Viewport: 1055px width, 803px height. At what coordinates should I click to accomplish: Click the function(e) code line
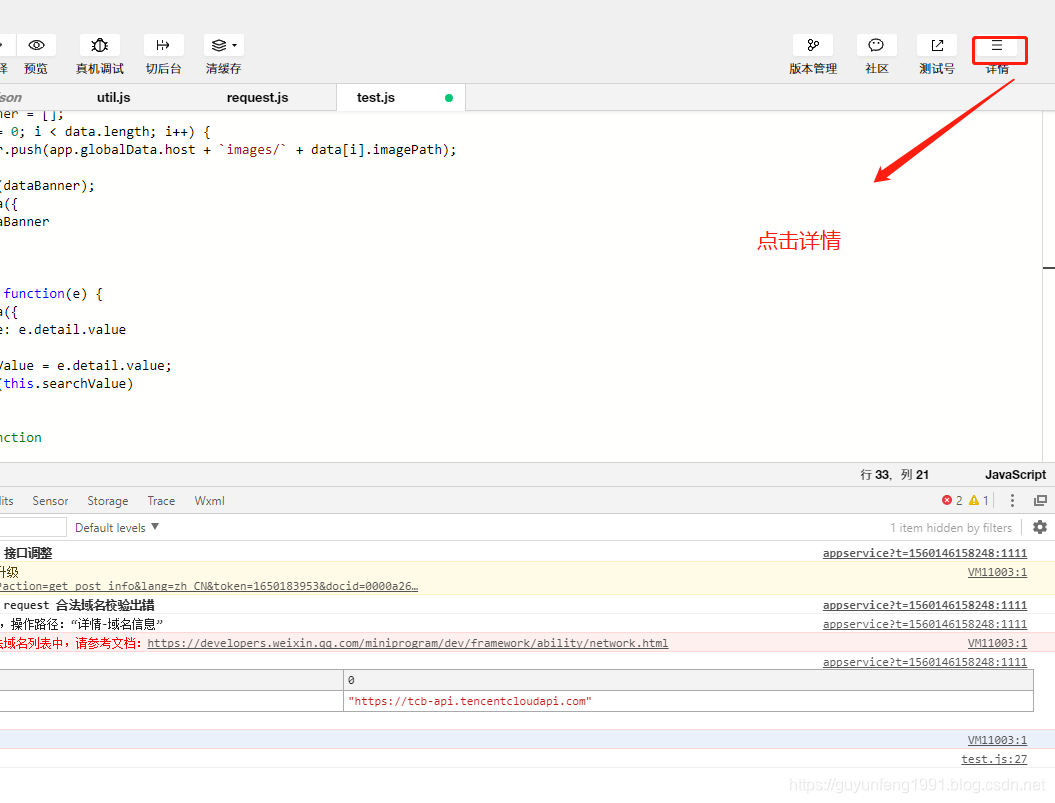[x=52, y=293]
